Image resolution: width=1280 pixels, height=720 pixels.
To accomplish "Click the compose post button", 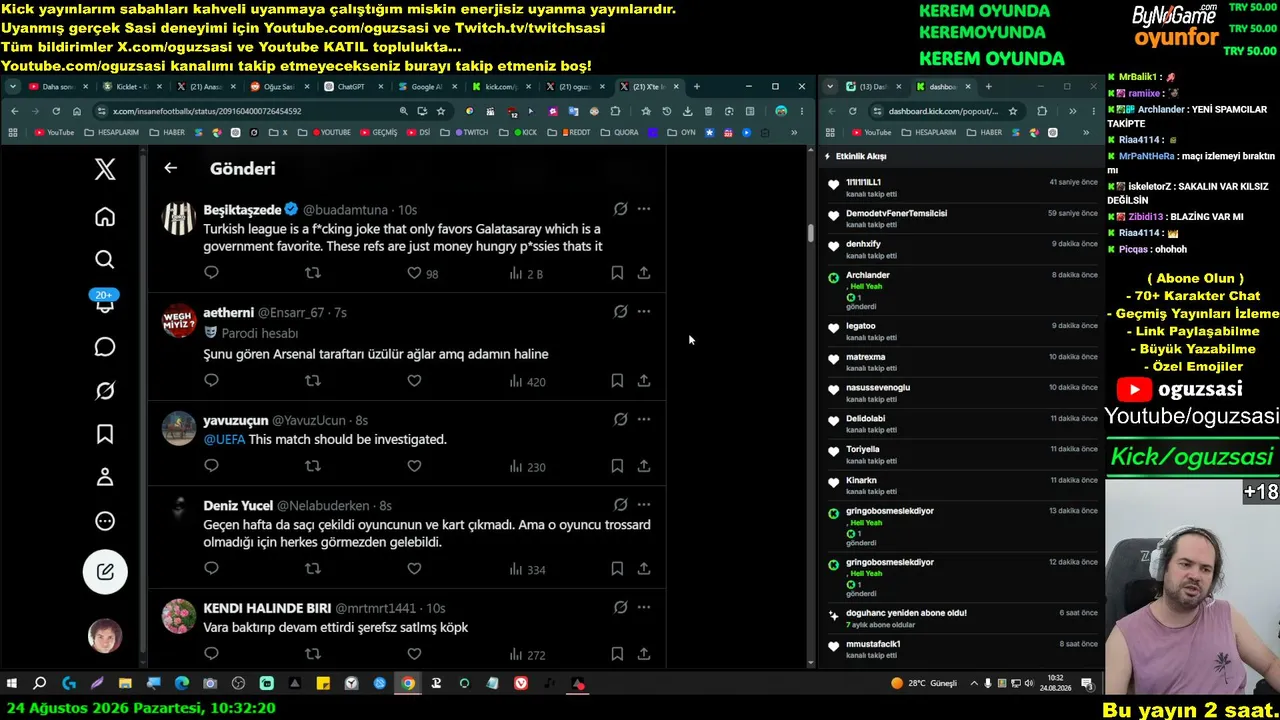I will pos(105,572).
